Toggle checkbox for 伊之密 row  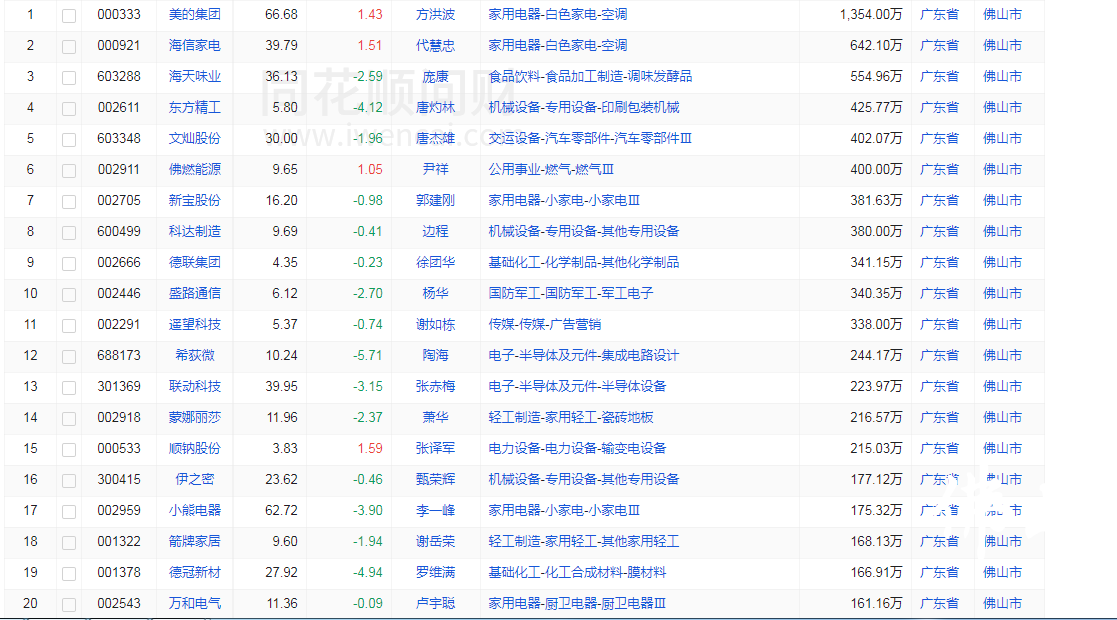coord(69,481)
